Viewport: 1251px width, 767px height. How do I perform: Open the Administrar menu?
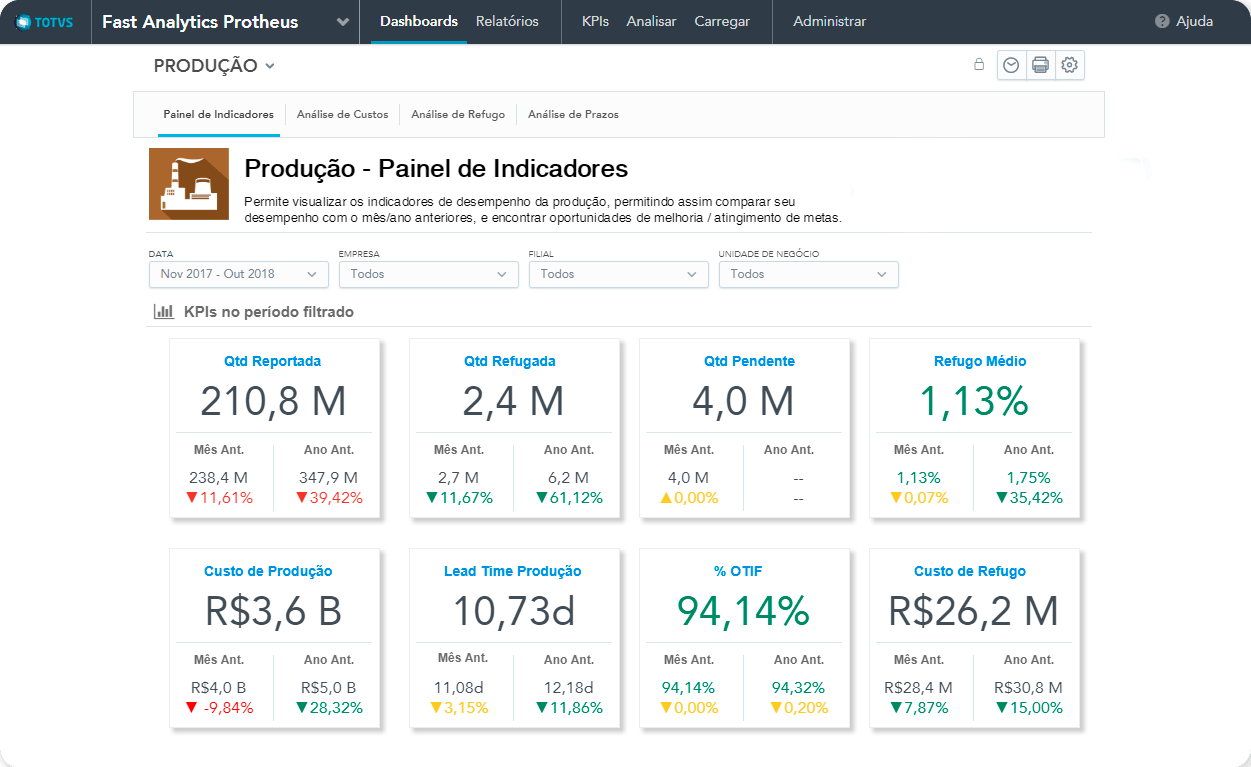coord(829,21)
